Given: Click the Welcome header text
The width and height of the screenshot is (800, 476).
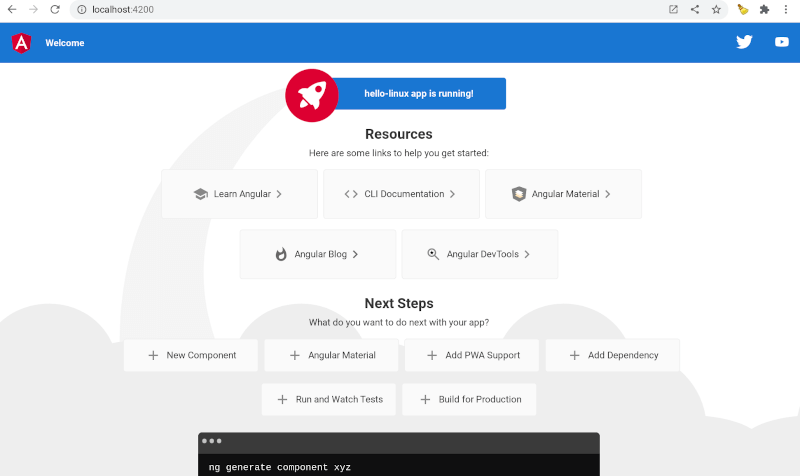Looking at the screenshot, I should (65, 43).
